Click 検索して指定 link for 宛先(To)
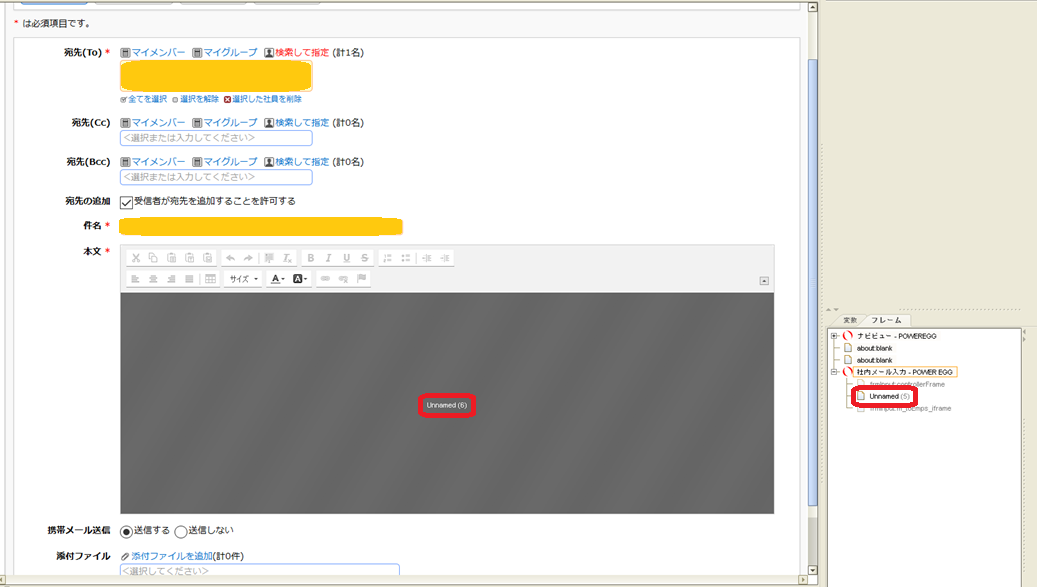Image resolution: width=1037 pixels, height=587 pixels. (x=302, y=52)
